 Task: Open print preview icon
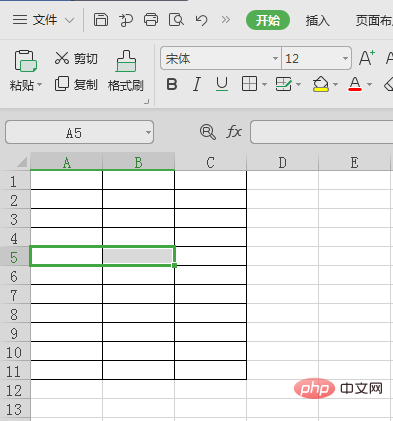176,20
